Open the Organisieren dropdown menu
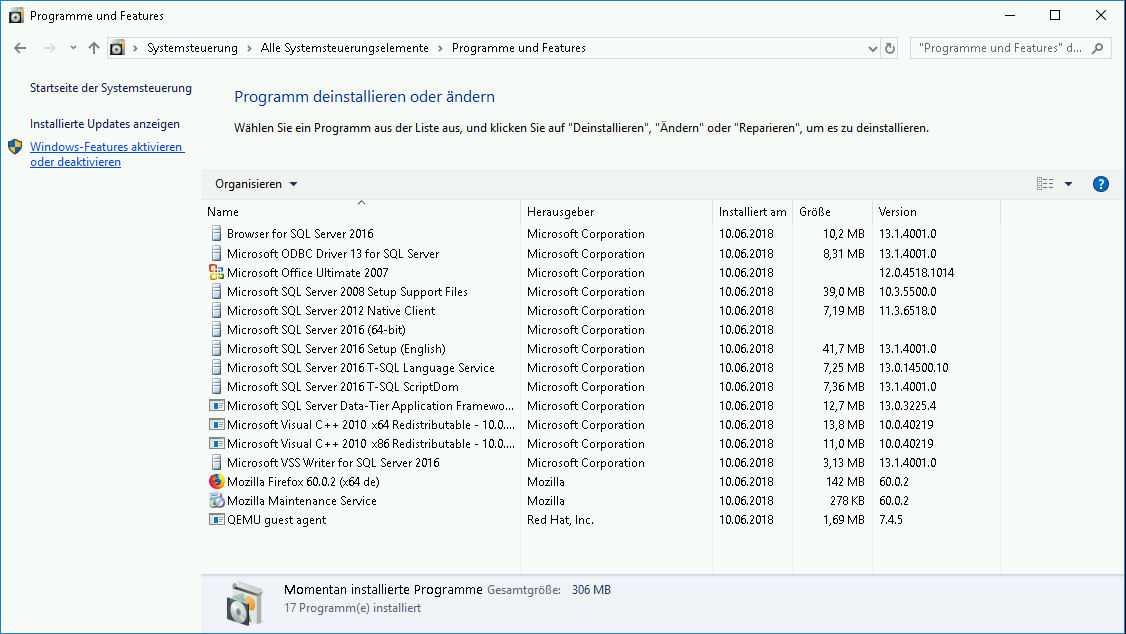 [x=256, y=184]
